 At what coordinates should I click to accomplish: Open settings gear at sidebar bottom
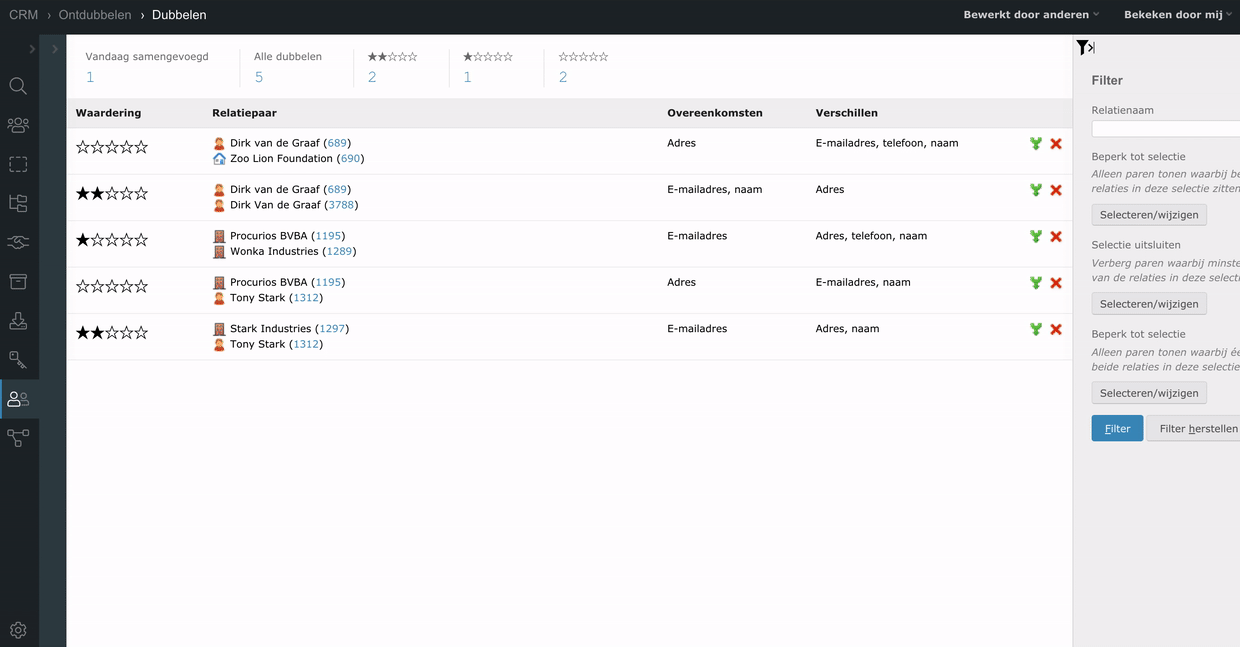coord(18,630)
